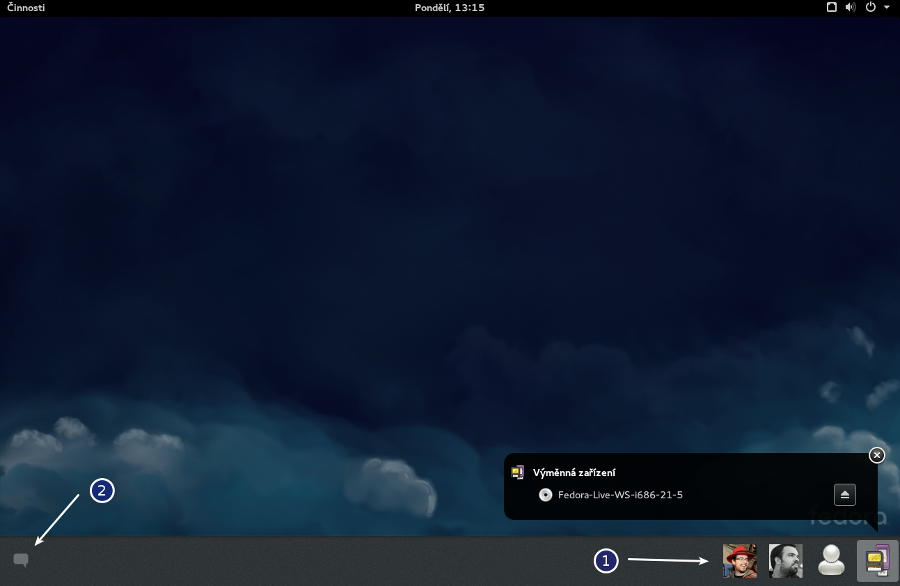Eject the Fedora-Live-WS-i686-21-5 disc
This screenshot has height=586, width=900.
click(x=845, y=494)
